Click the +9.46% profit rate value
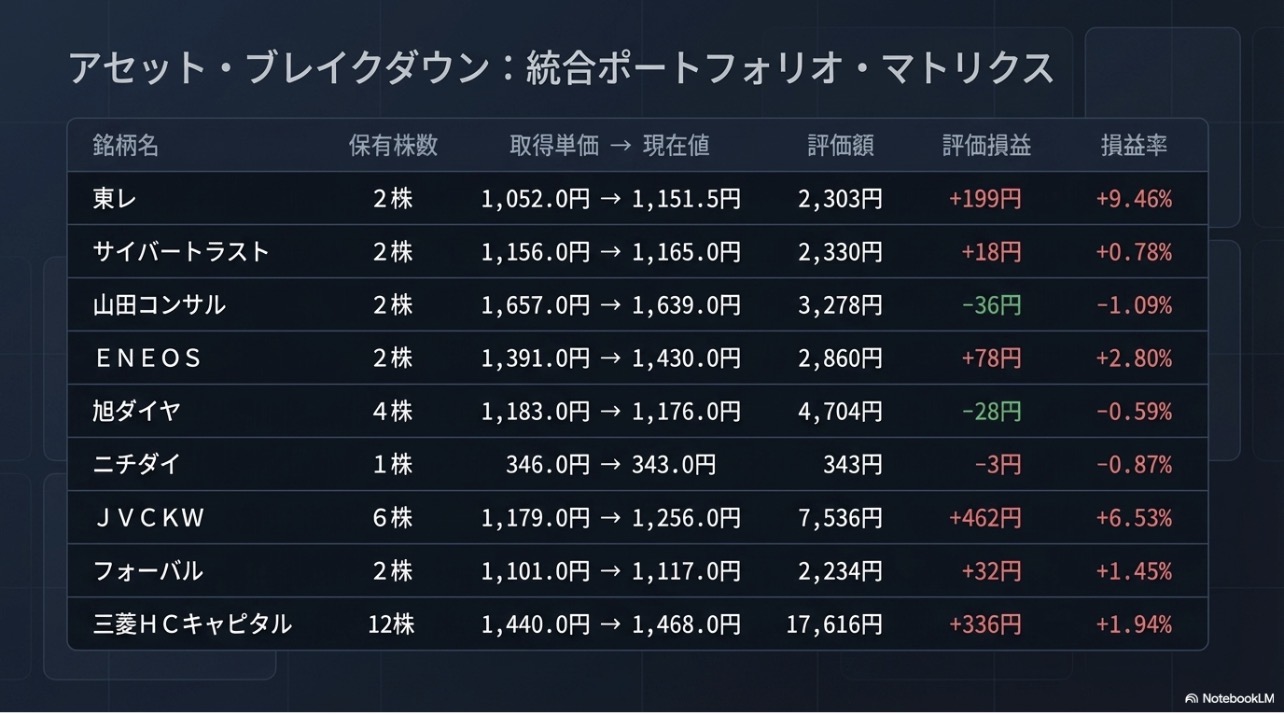 (x=1134, y=199)
